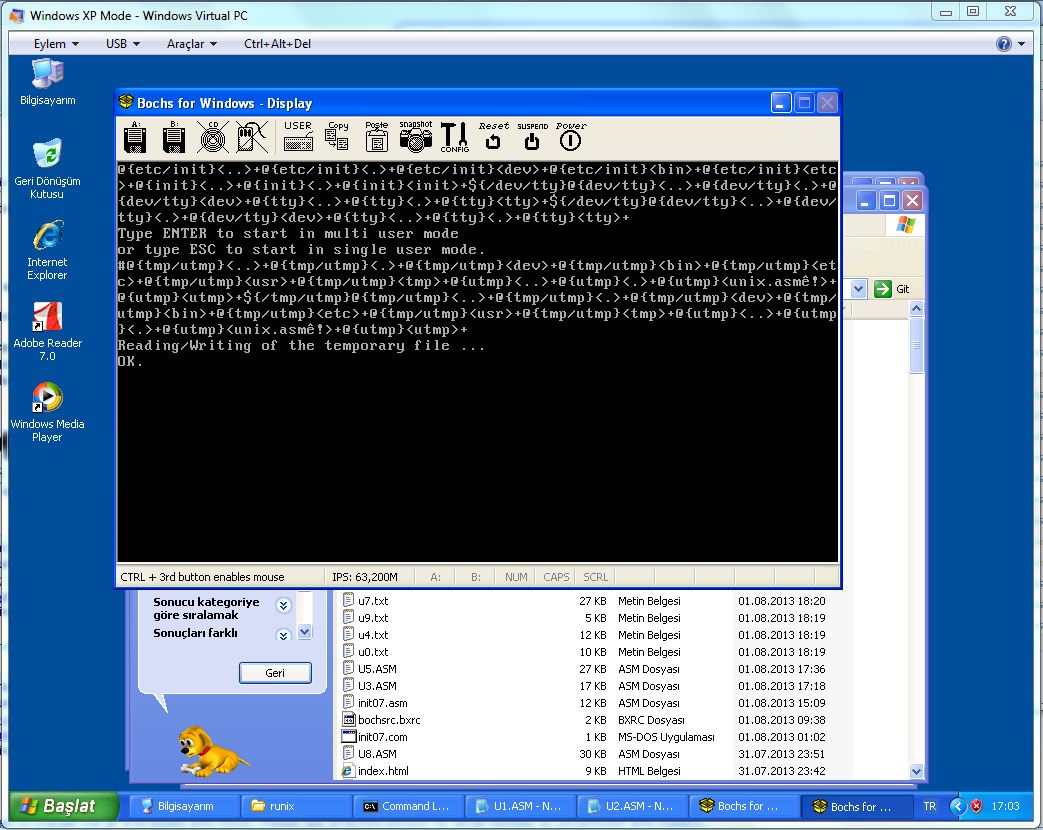The height and width of the screenshot is (830, 1043).
Task: Click the TR language indicator
Action: (929, 806)
